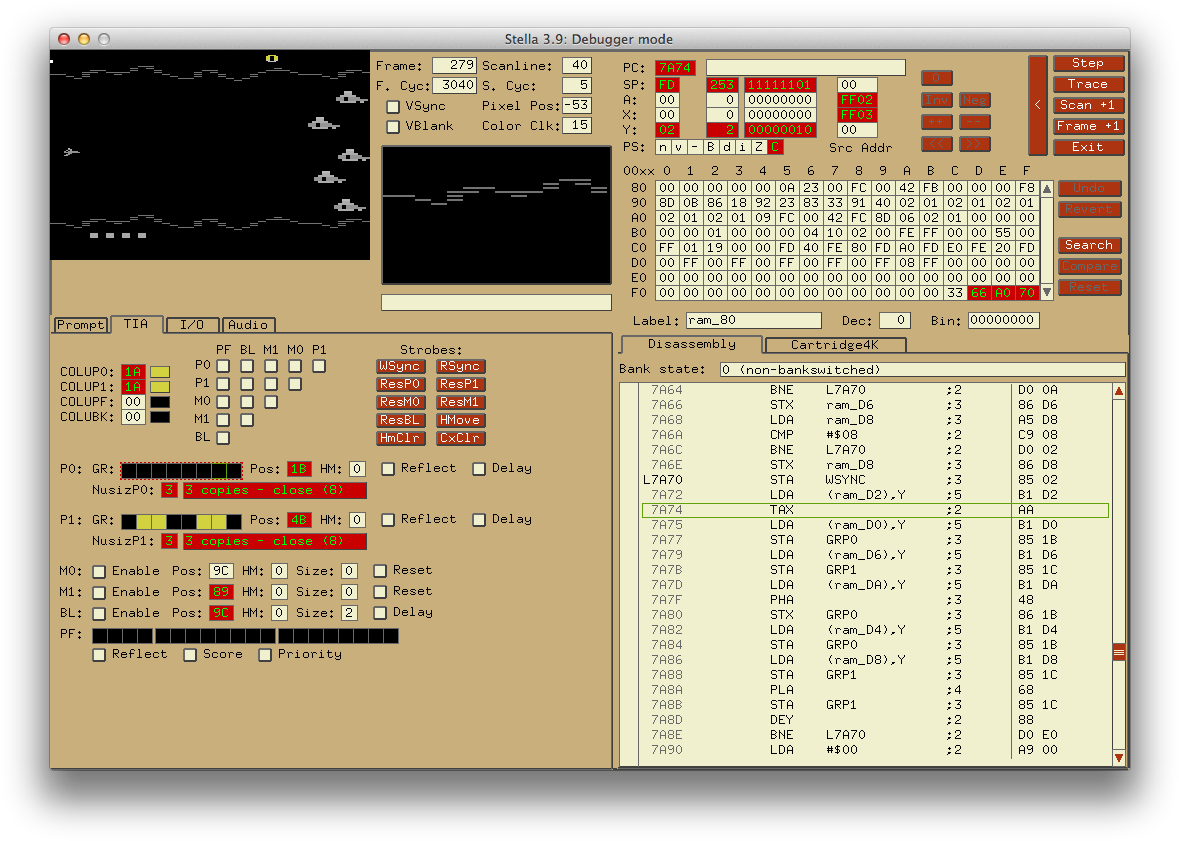The width and height of the screenshot is (1179, 841).
Task: Click the COLUBK black color swatch
Action: (160, 417)
